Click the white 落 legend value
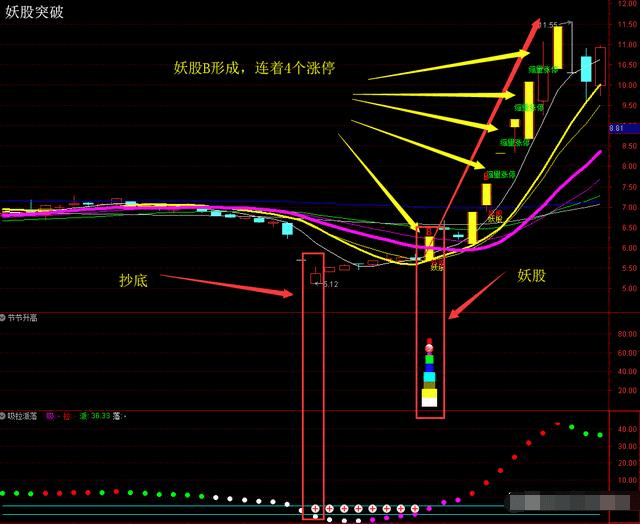This screenshot has height=526, width=640. point(119,416)
